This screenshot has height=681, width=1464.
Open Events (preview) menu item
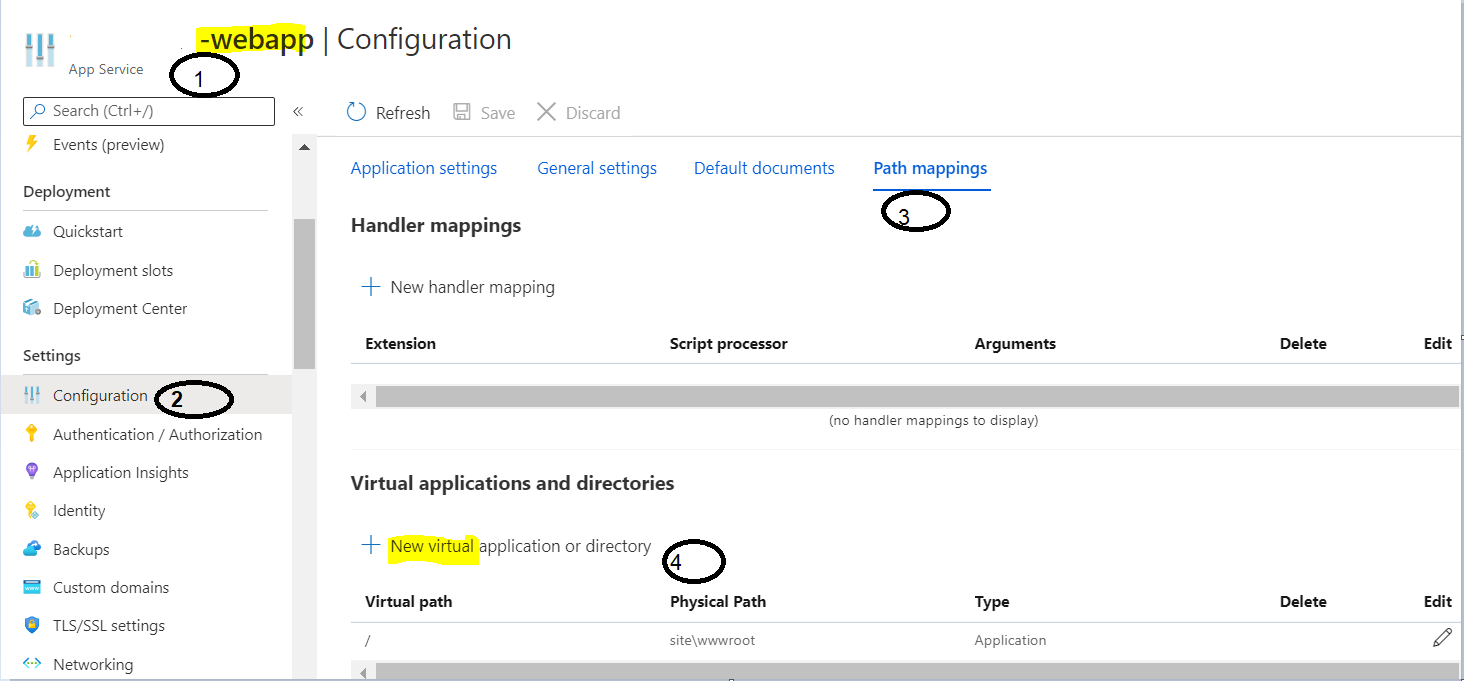tap(109, 145)
